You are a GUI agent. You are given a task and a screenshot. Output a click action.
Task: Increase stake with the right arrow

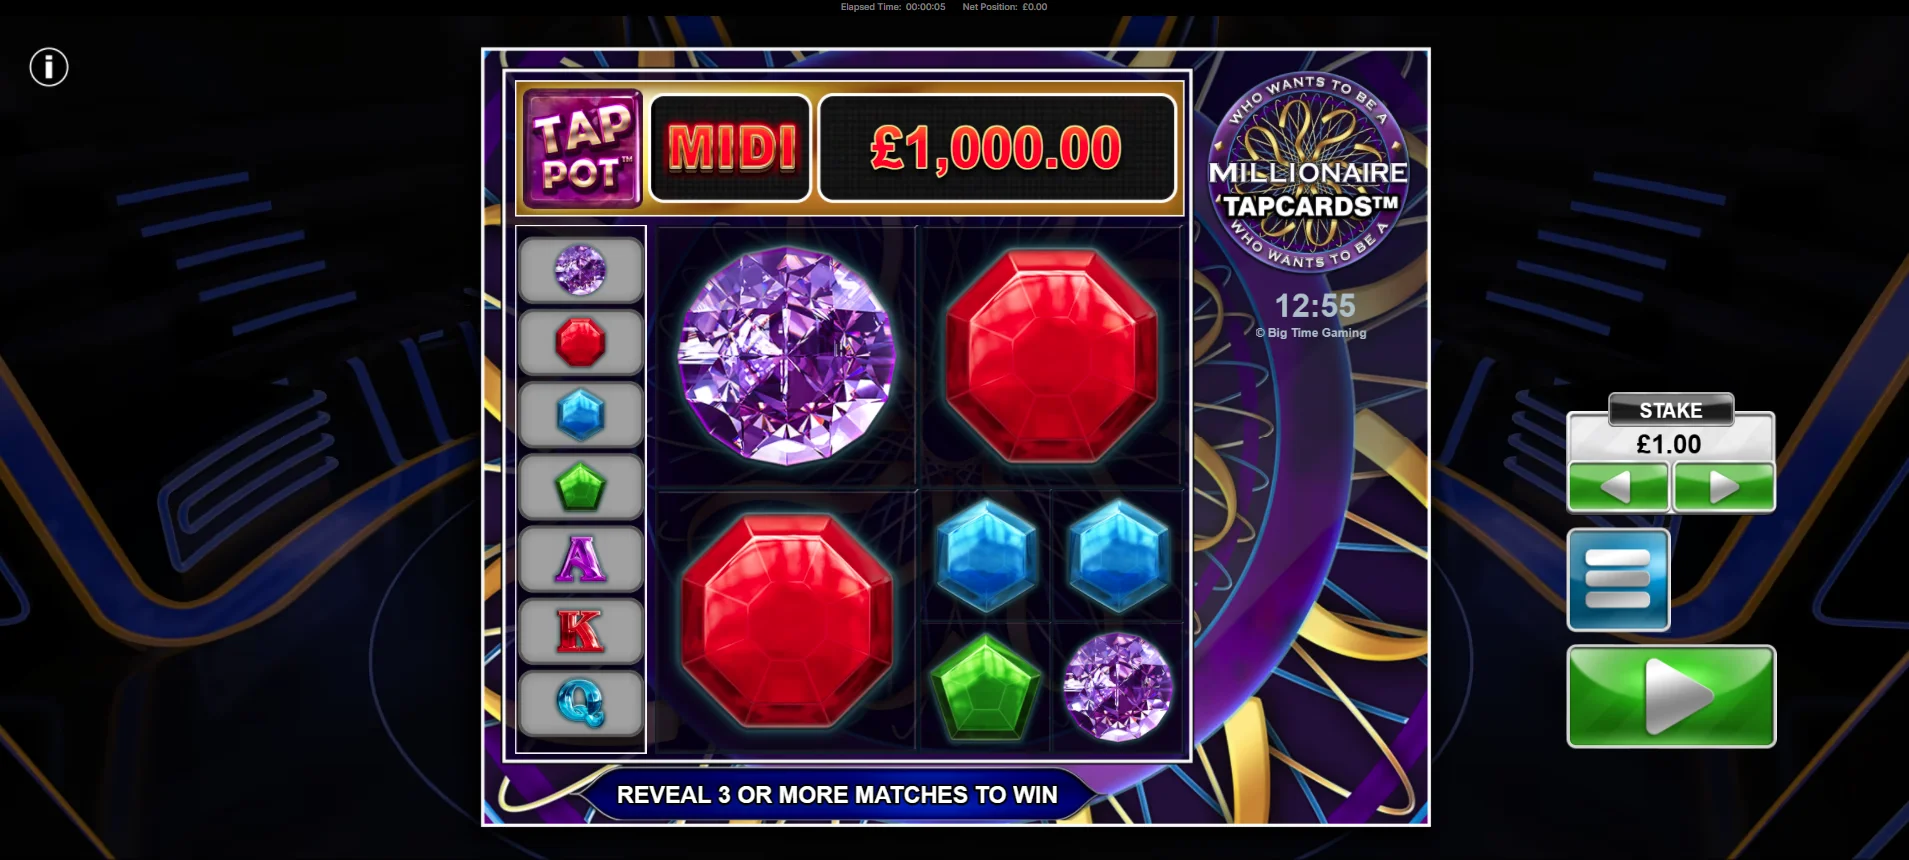click(1724, 487)
